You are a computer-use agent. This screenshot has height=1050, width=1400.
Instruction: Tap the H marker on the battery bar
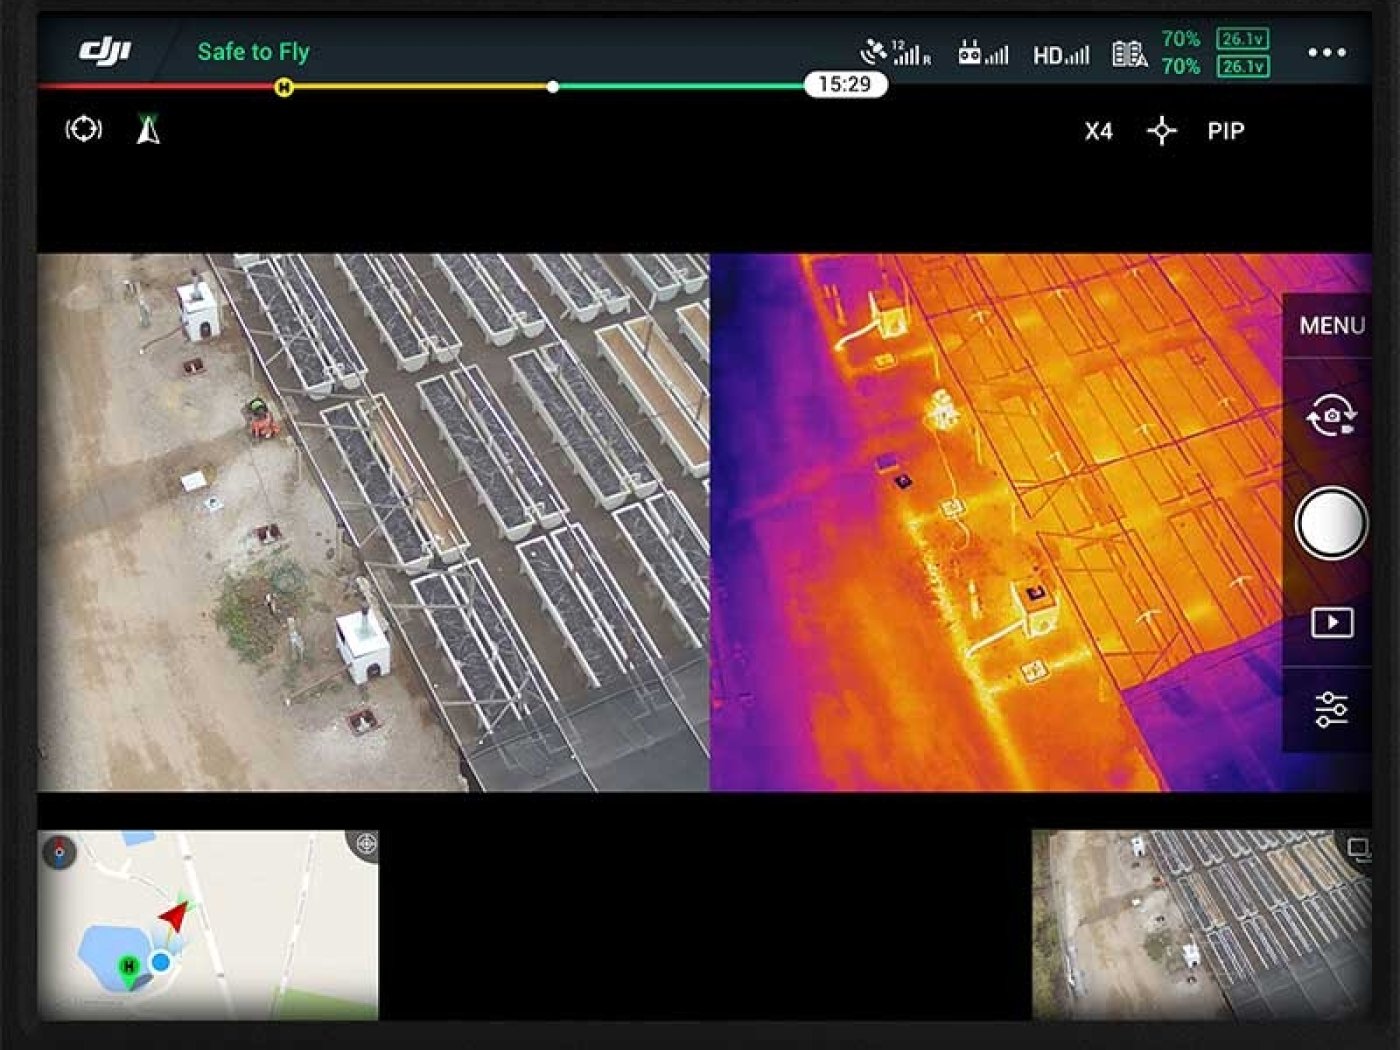[283, 88]
